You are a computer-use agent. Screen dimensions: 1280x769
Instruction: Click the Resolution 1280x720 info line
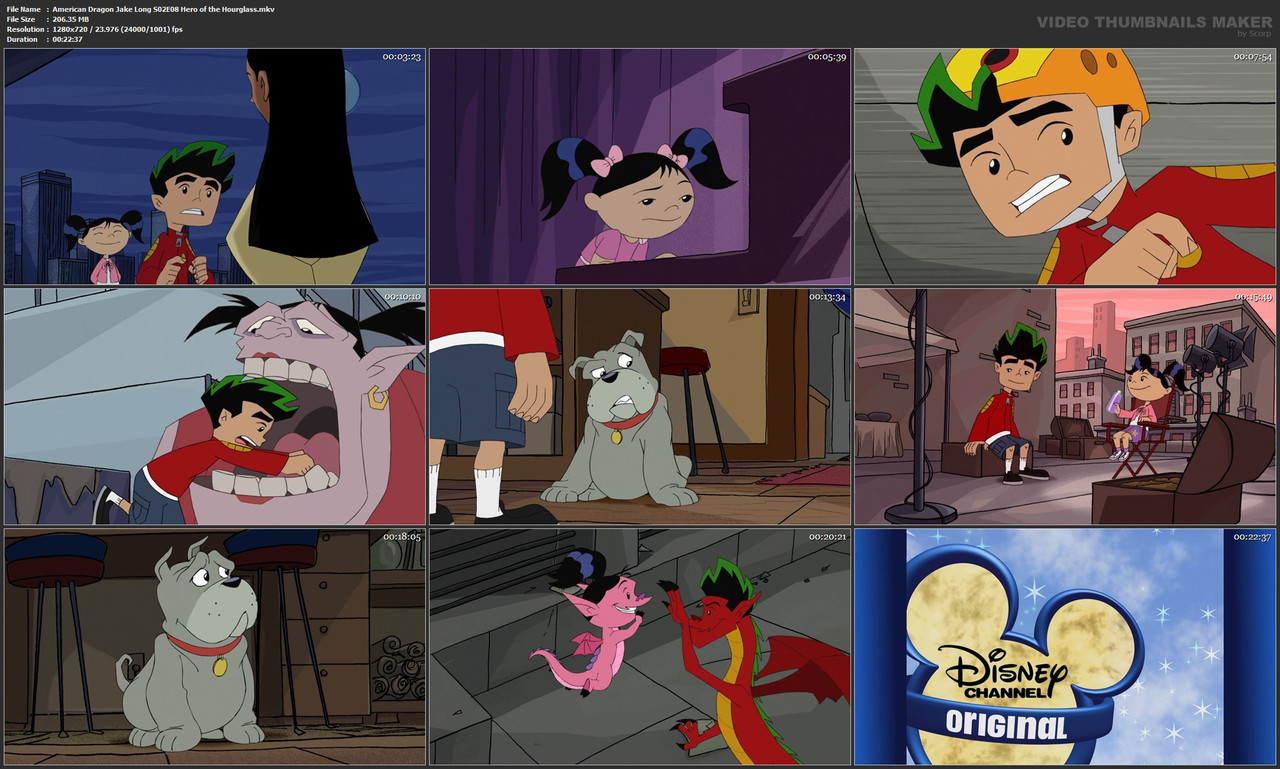pyautogui.click(x=100, y=28)
